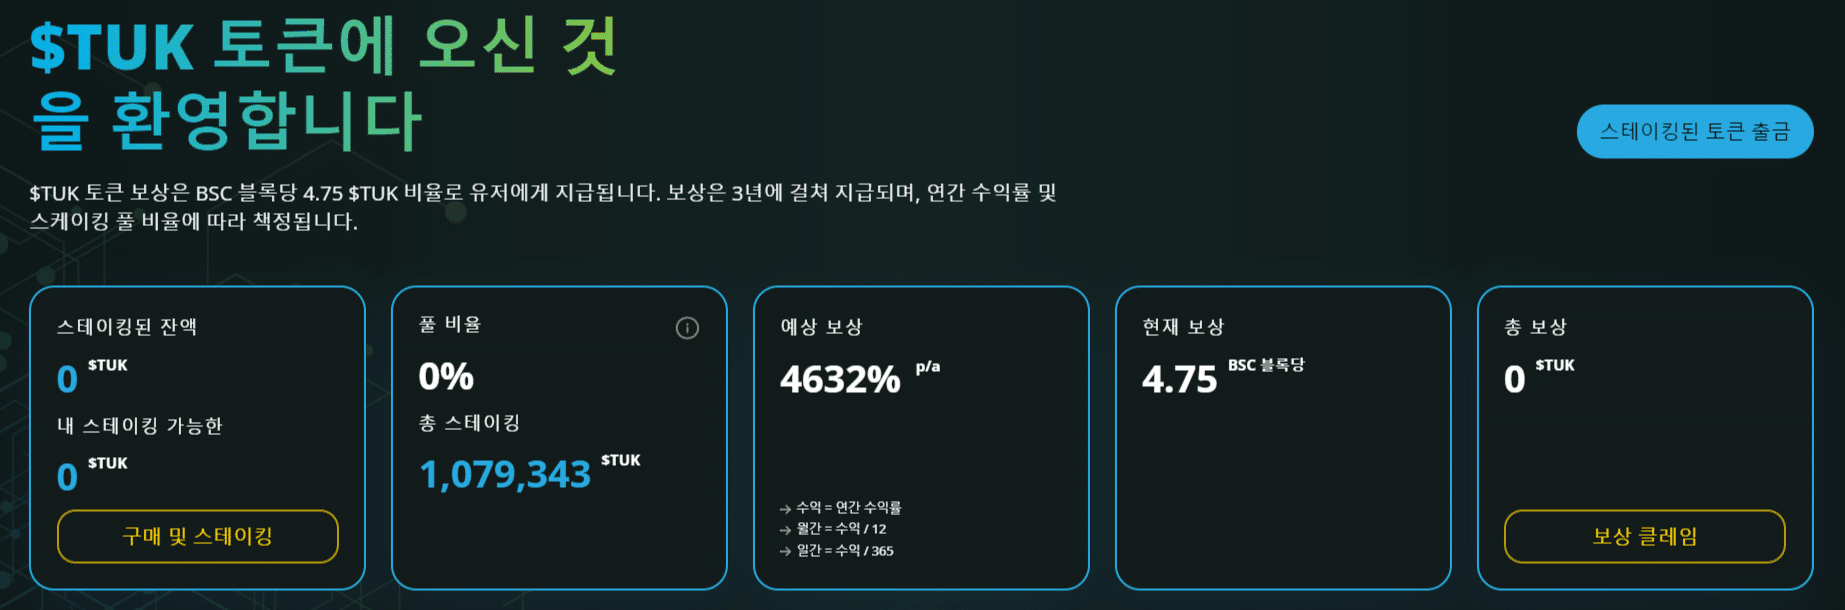Click the 스테이킹된 토큰 출금 button
Viewport: 1845px width, 610px height.
point(1695,130)
